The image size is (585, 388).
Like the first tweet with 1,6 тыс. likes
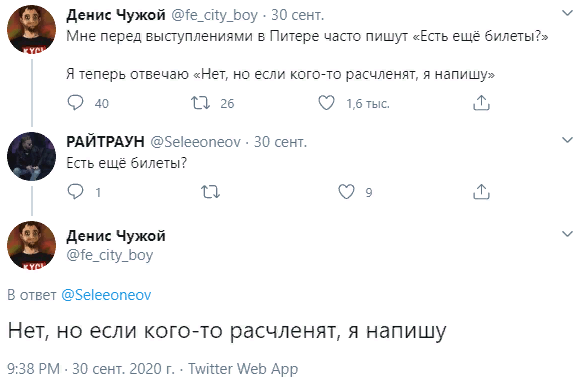[x=326, y=103]
